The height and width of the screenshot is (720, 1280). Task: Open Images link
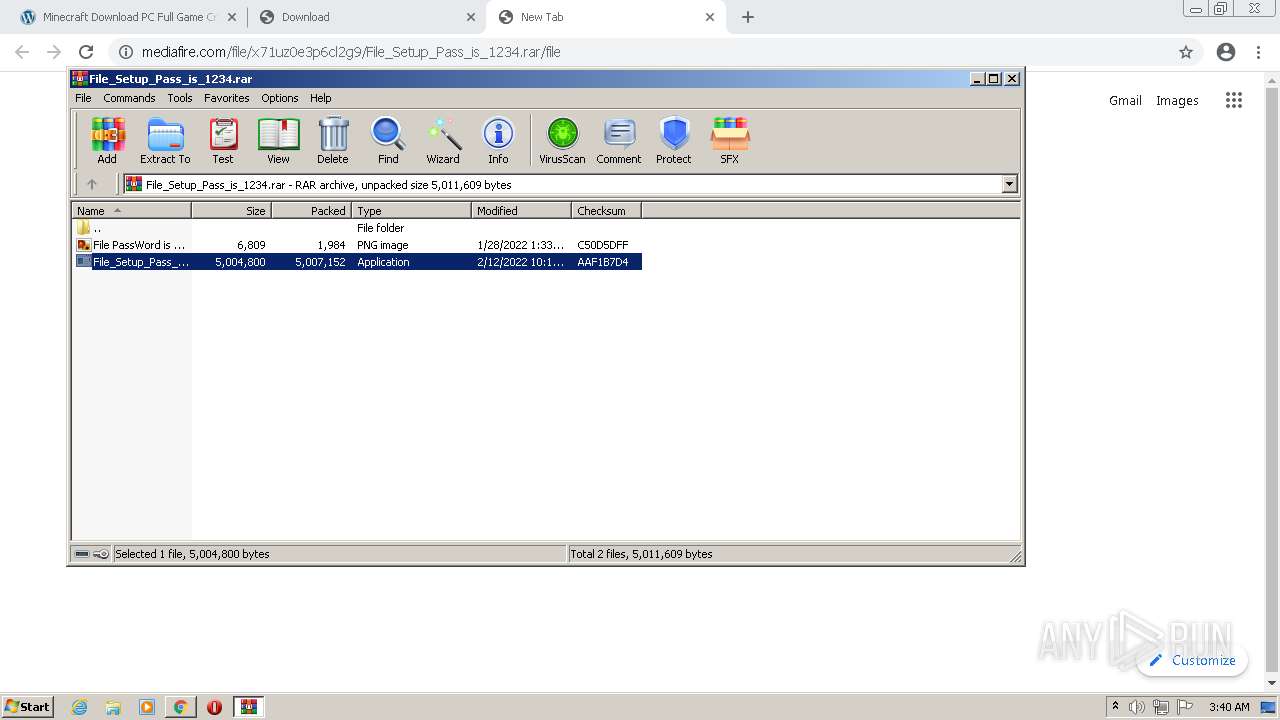click(x=1177, y=100)
